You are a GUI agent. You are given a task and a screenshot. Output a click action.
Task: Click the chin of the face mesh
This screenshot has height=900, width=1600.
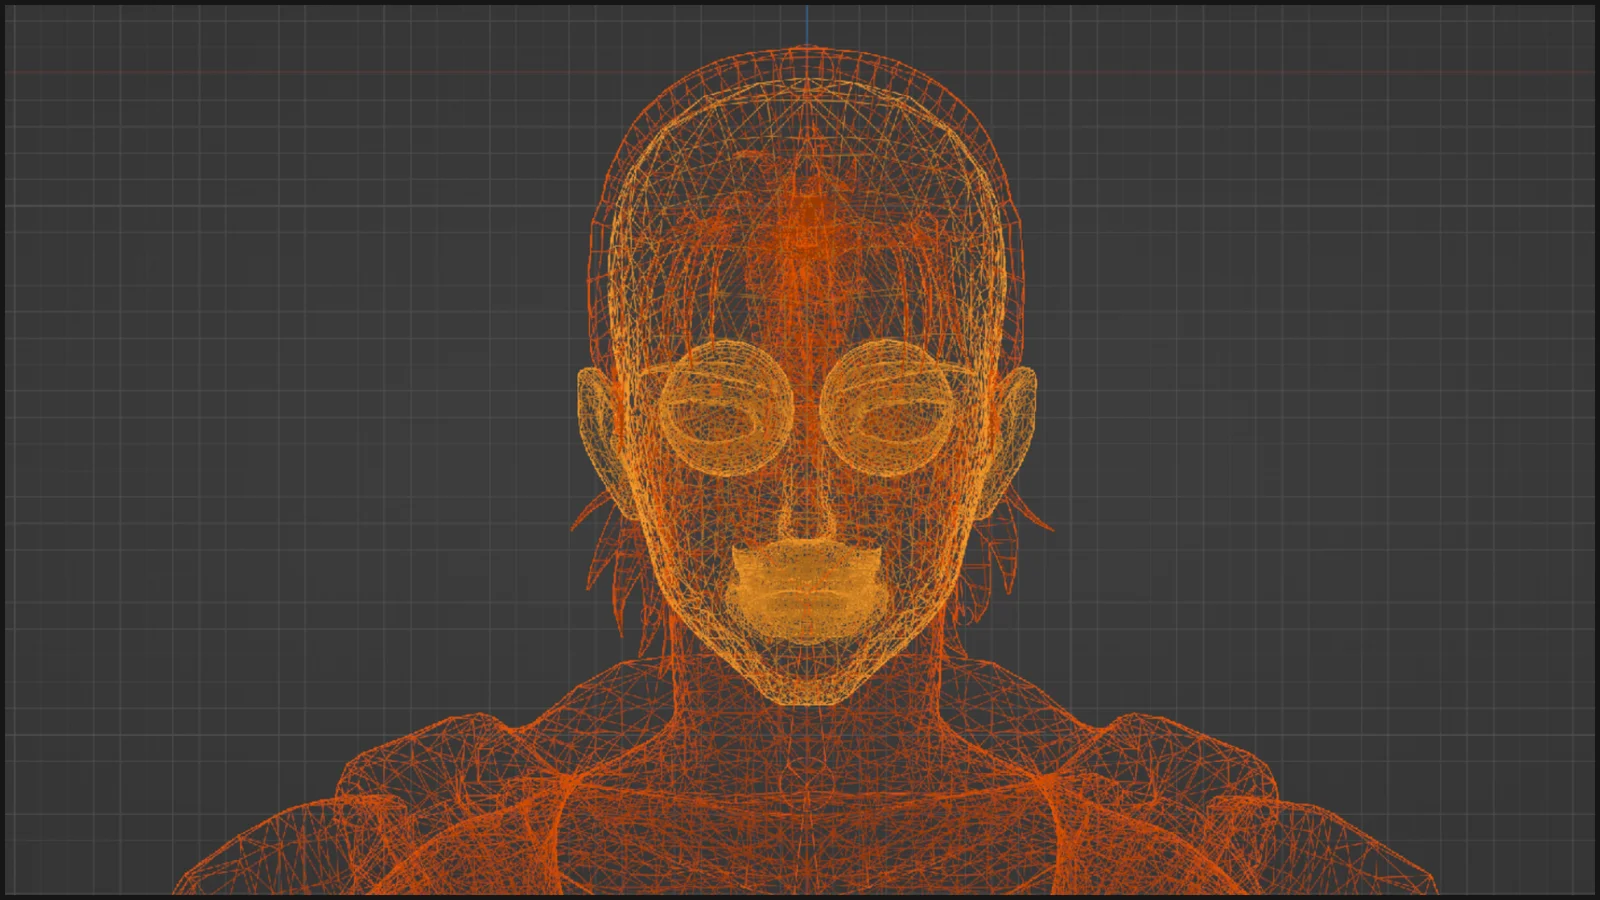pyautogui.click(x=807, y=680)
